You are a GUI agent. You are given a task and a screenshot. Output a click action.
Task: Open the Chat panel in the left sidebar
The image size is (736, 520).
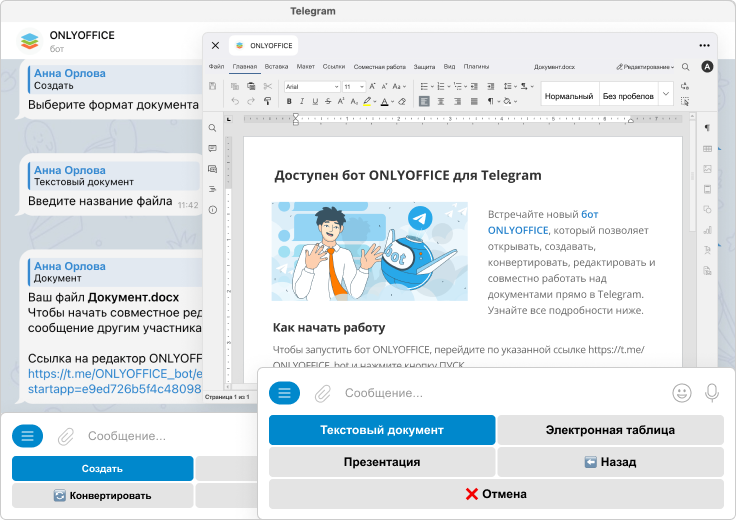tap(213, 169)
